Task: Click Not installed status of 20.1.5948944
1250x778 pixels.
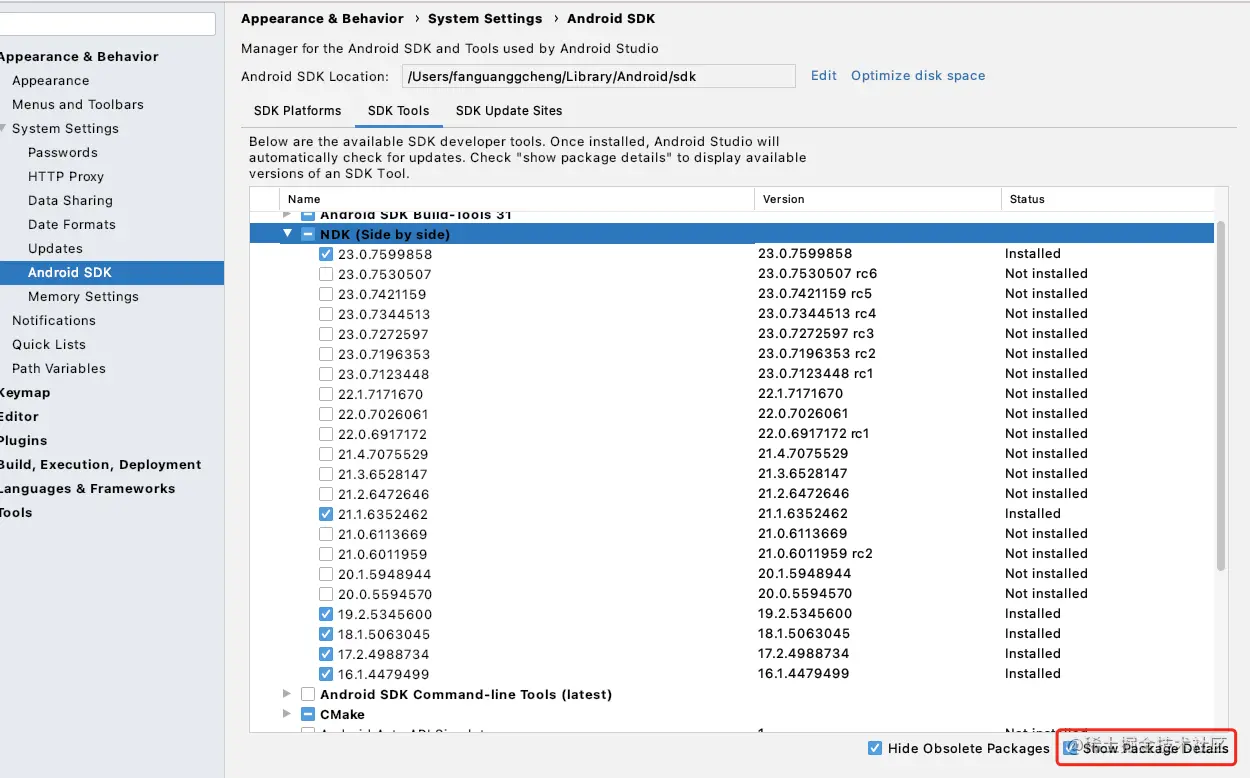Action: coord(1046,574)
